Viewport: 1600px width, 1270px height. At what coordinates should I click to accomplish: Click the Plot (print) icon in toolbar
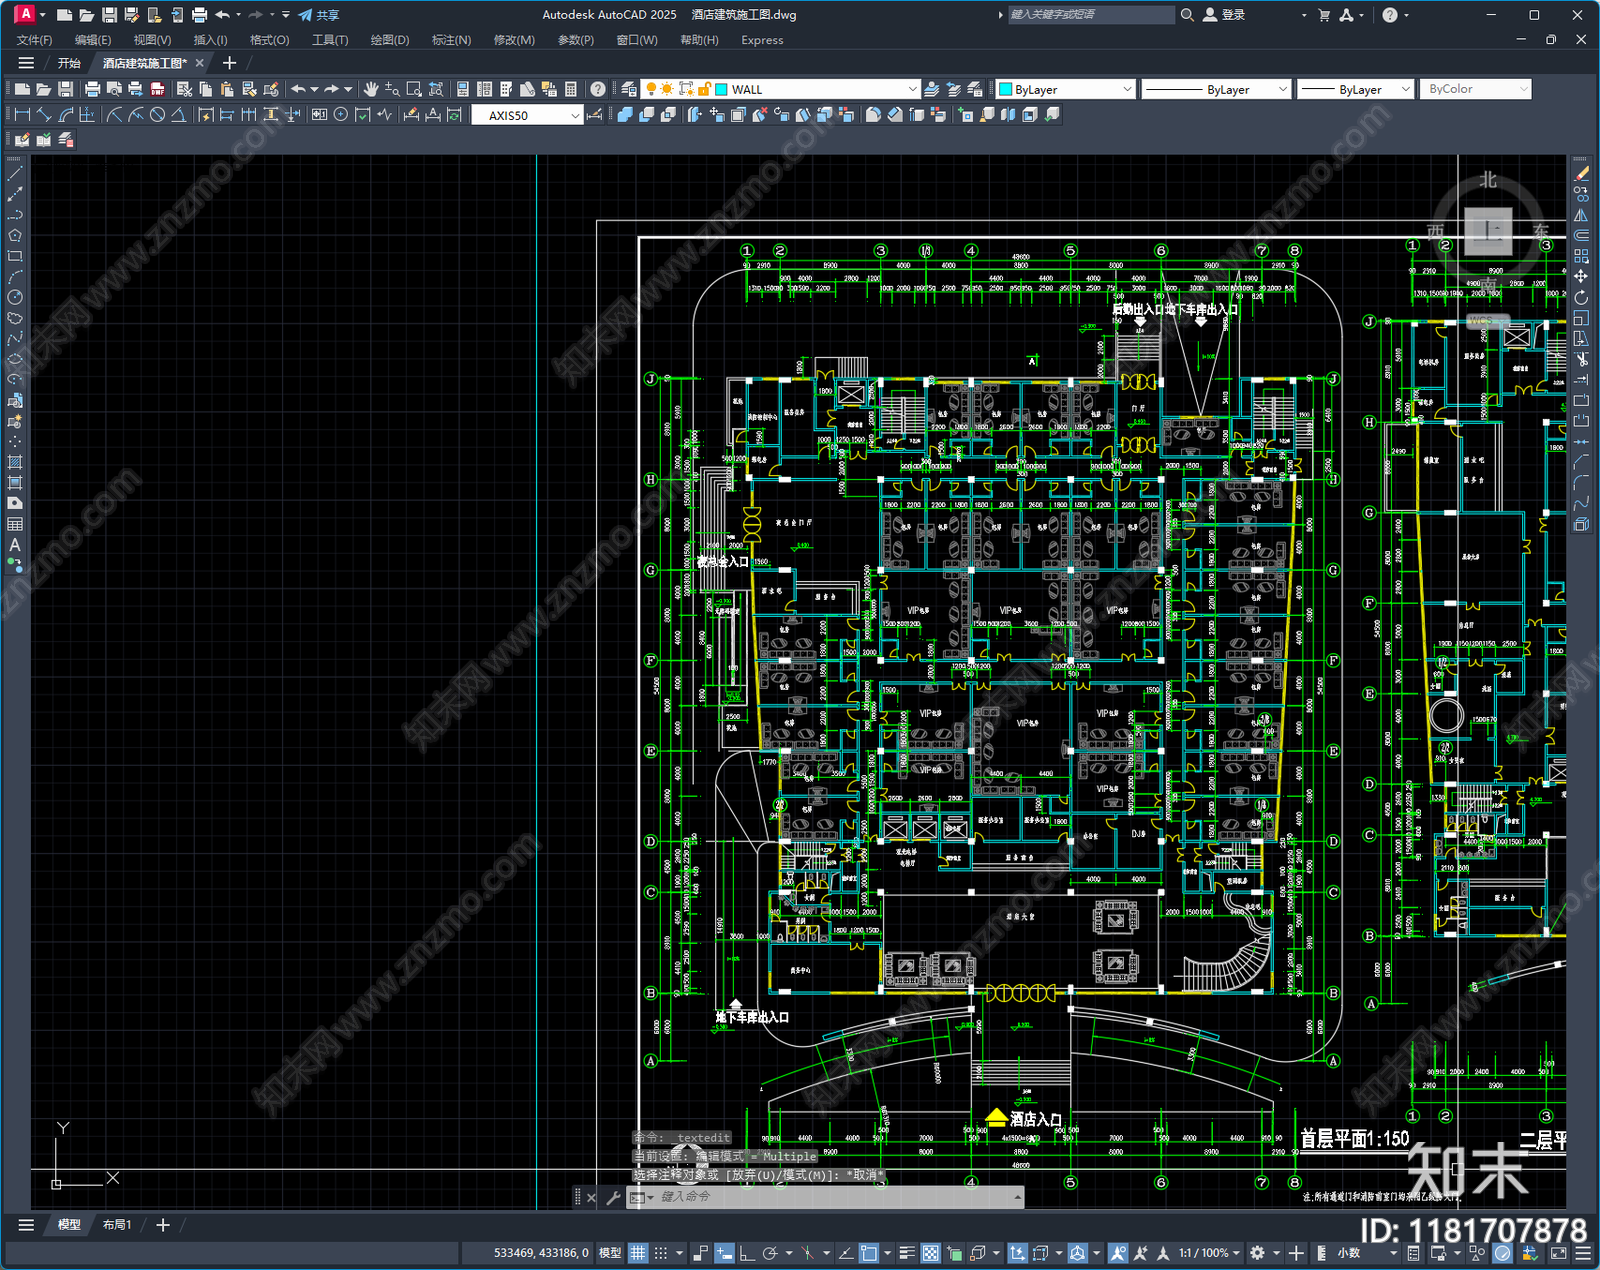click(x=92, y=89)
